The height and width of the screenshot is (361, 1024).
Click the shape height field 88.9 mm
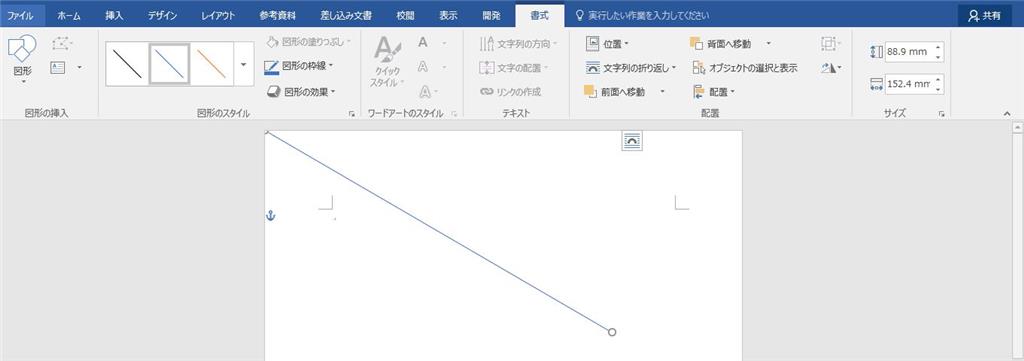tap(908, 52)
